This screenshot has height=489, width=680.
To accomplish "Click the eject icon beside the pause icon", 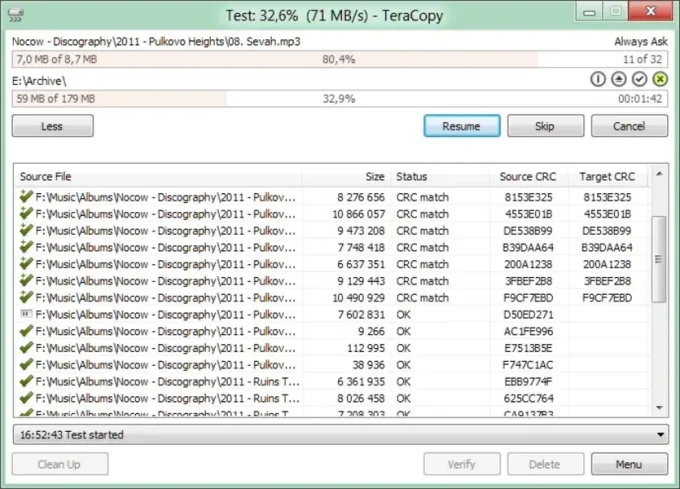I will tap(619, 79).
